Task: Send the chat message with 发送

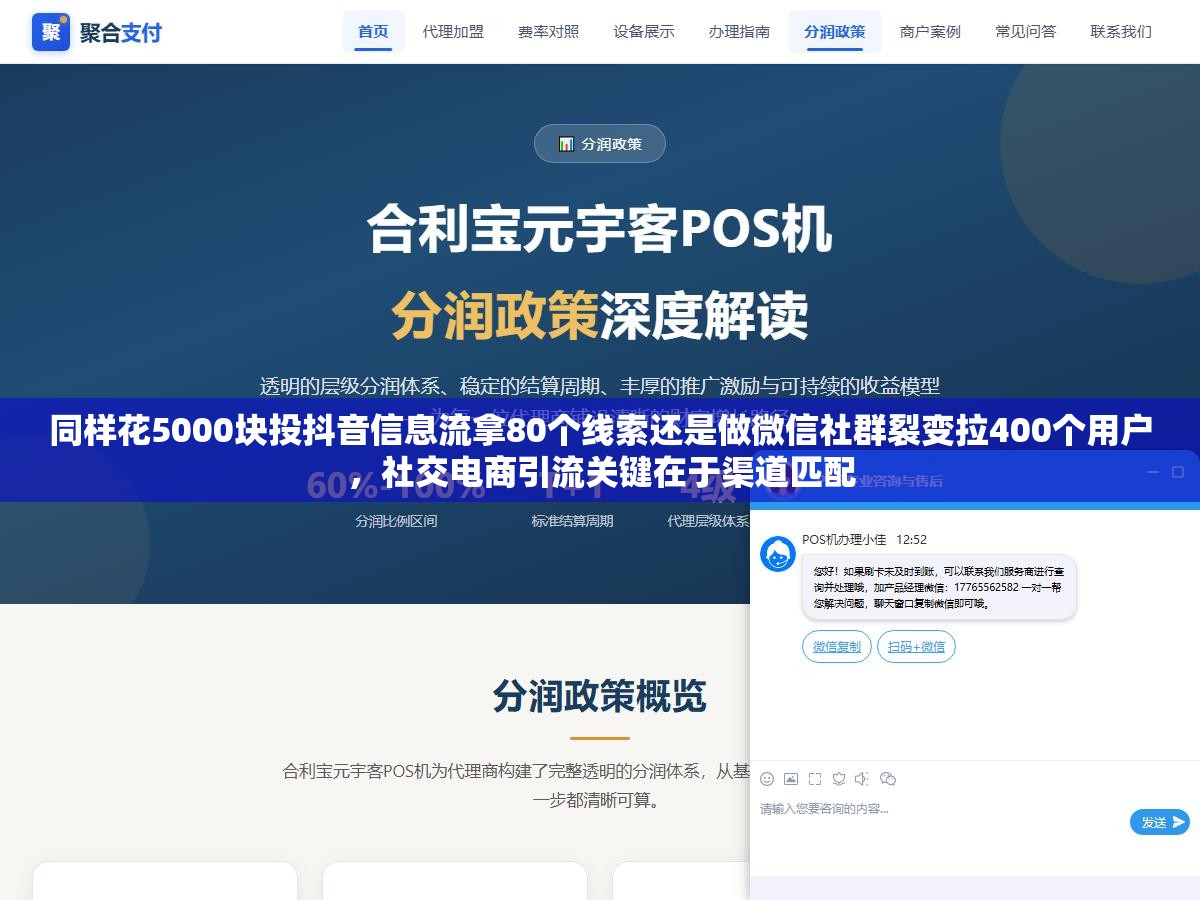Action: coord(1160,822)
